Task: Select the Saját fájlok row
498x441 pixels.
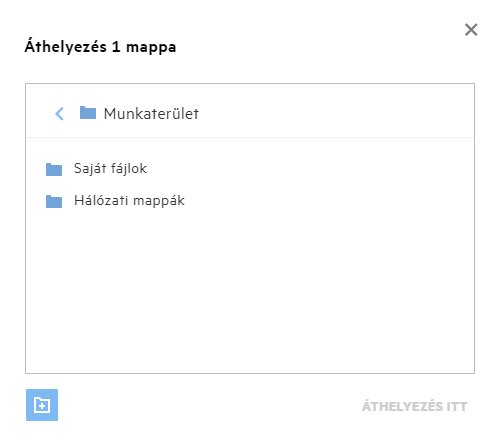Action: pos(250,169)
